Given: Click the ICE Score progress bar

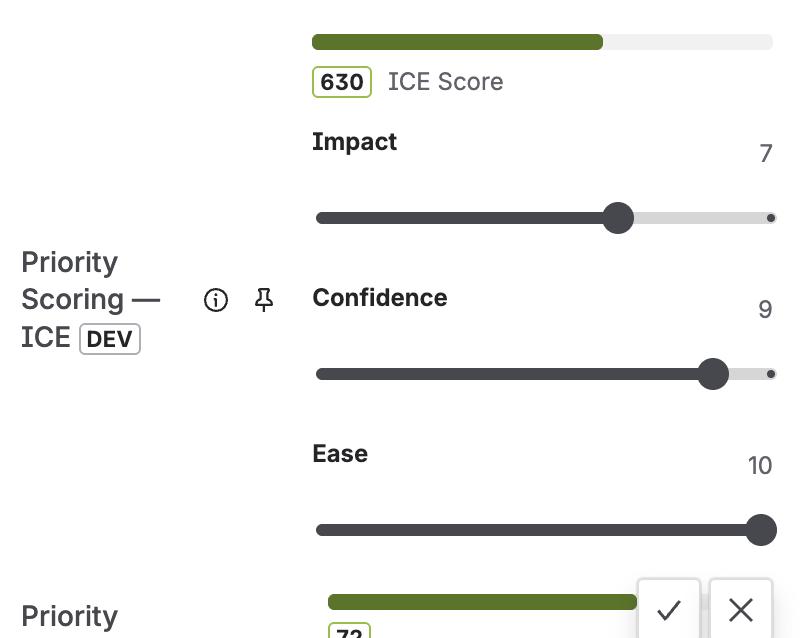Looking at the screenshot, I should click(x=543, y=41).
